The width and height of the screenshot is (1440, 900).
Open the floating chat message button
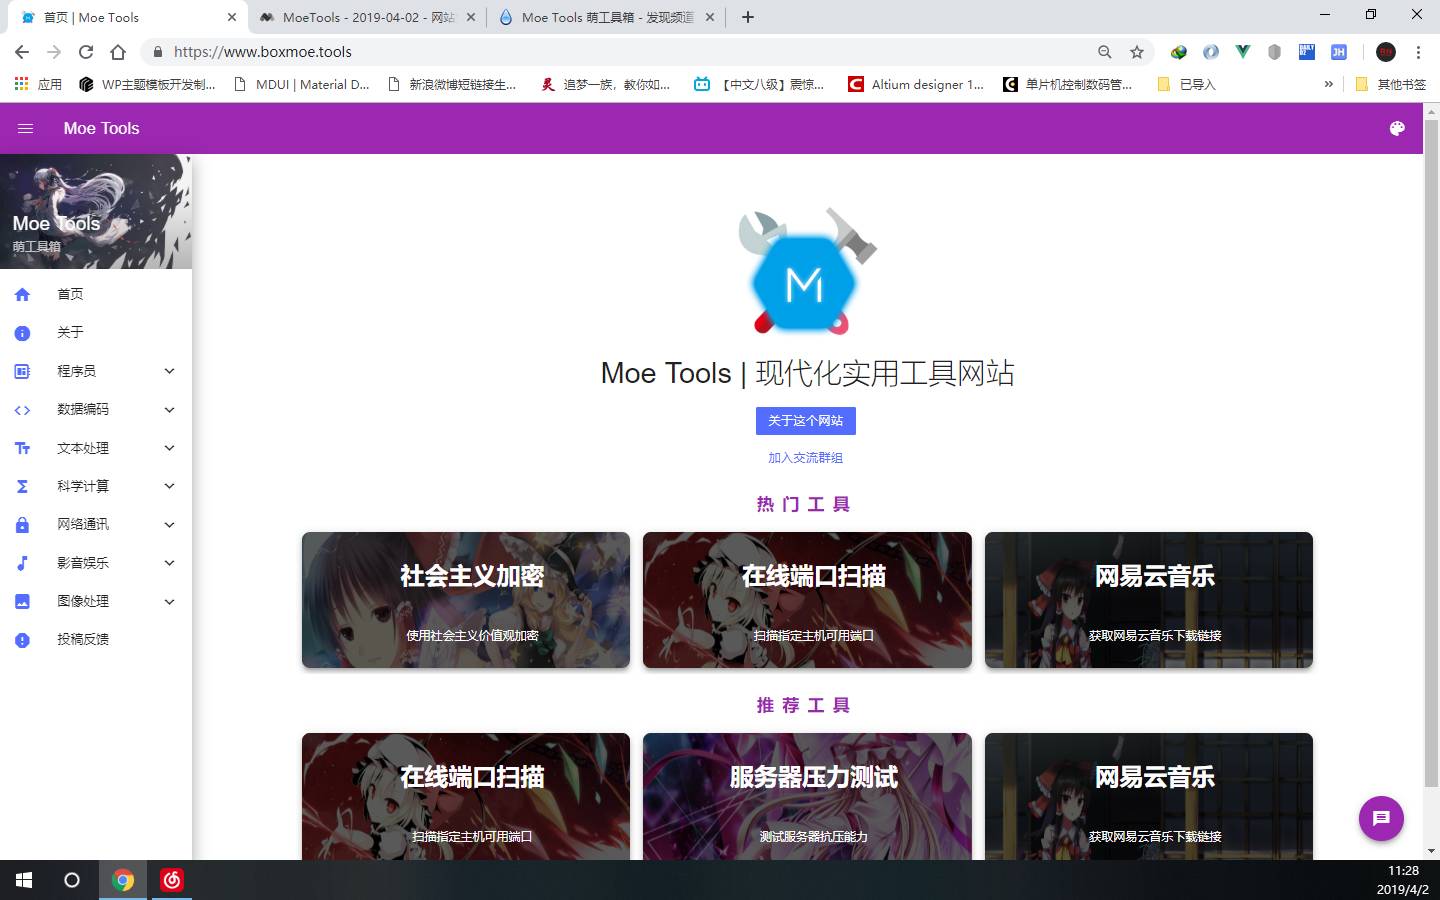pos(1381,818)
